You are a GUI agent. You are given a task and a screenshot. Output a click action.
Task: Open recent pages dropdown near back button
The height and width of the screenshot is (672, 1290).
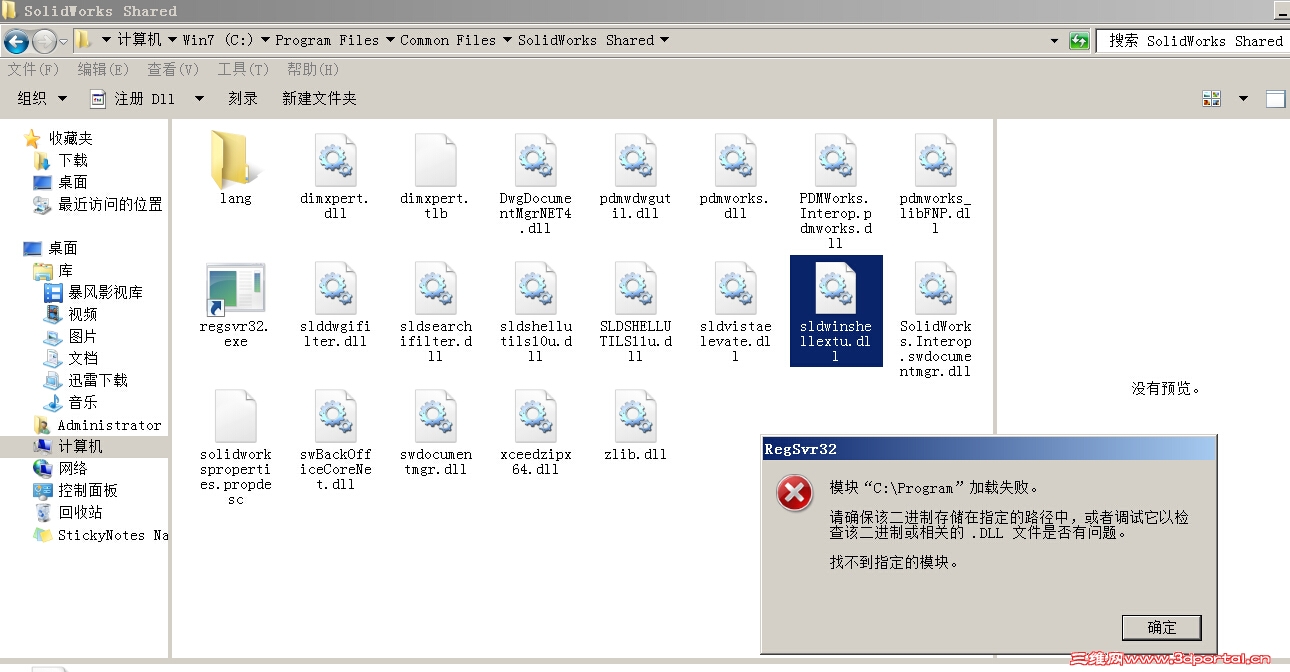[x=63, y=41]
